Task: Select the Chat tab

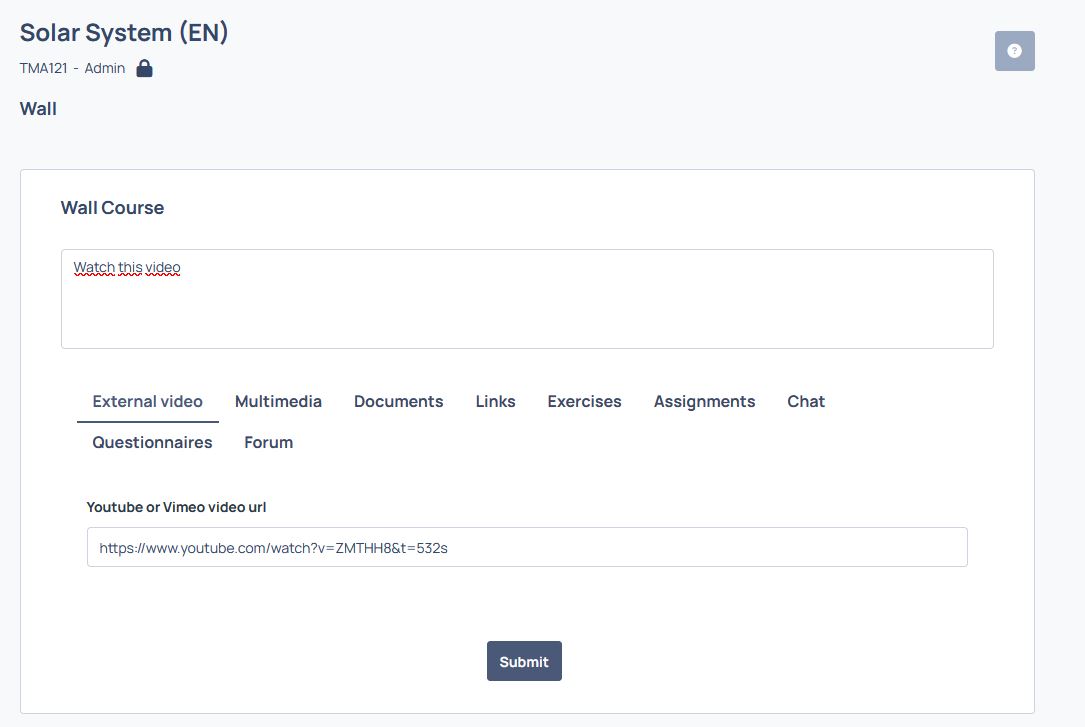Action: click(x=806, y=401)
